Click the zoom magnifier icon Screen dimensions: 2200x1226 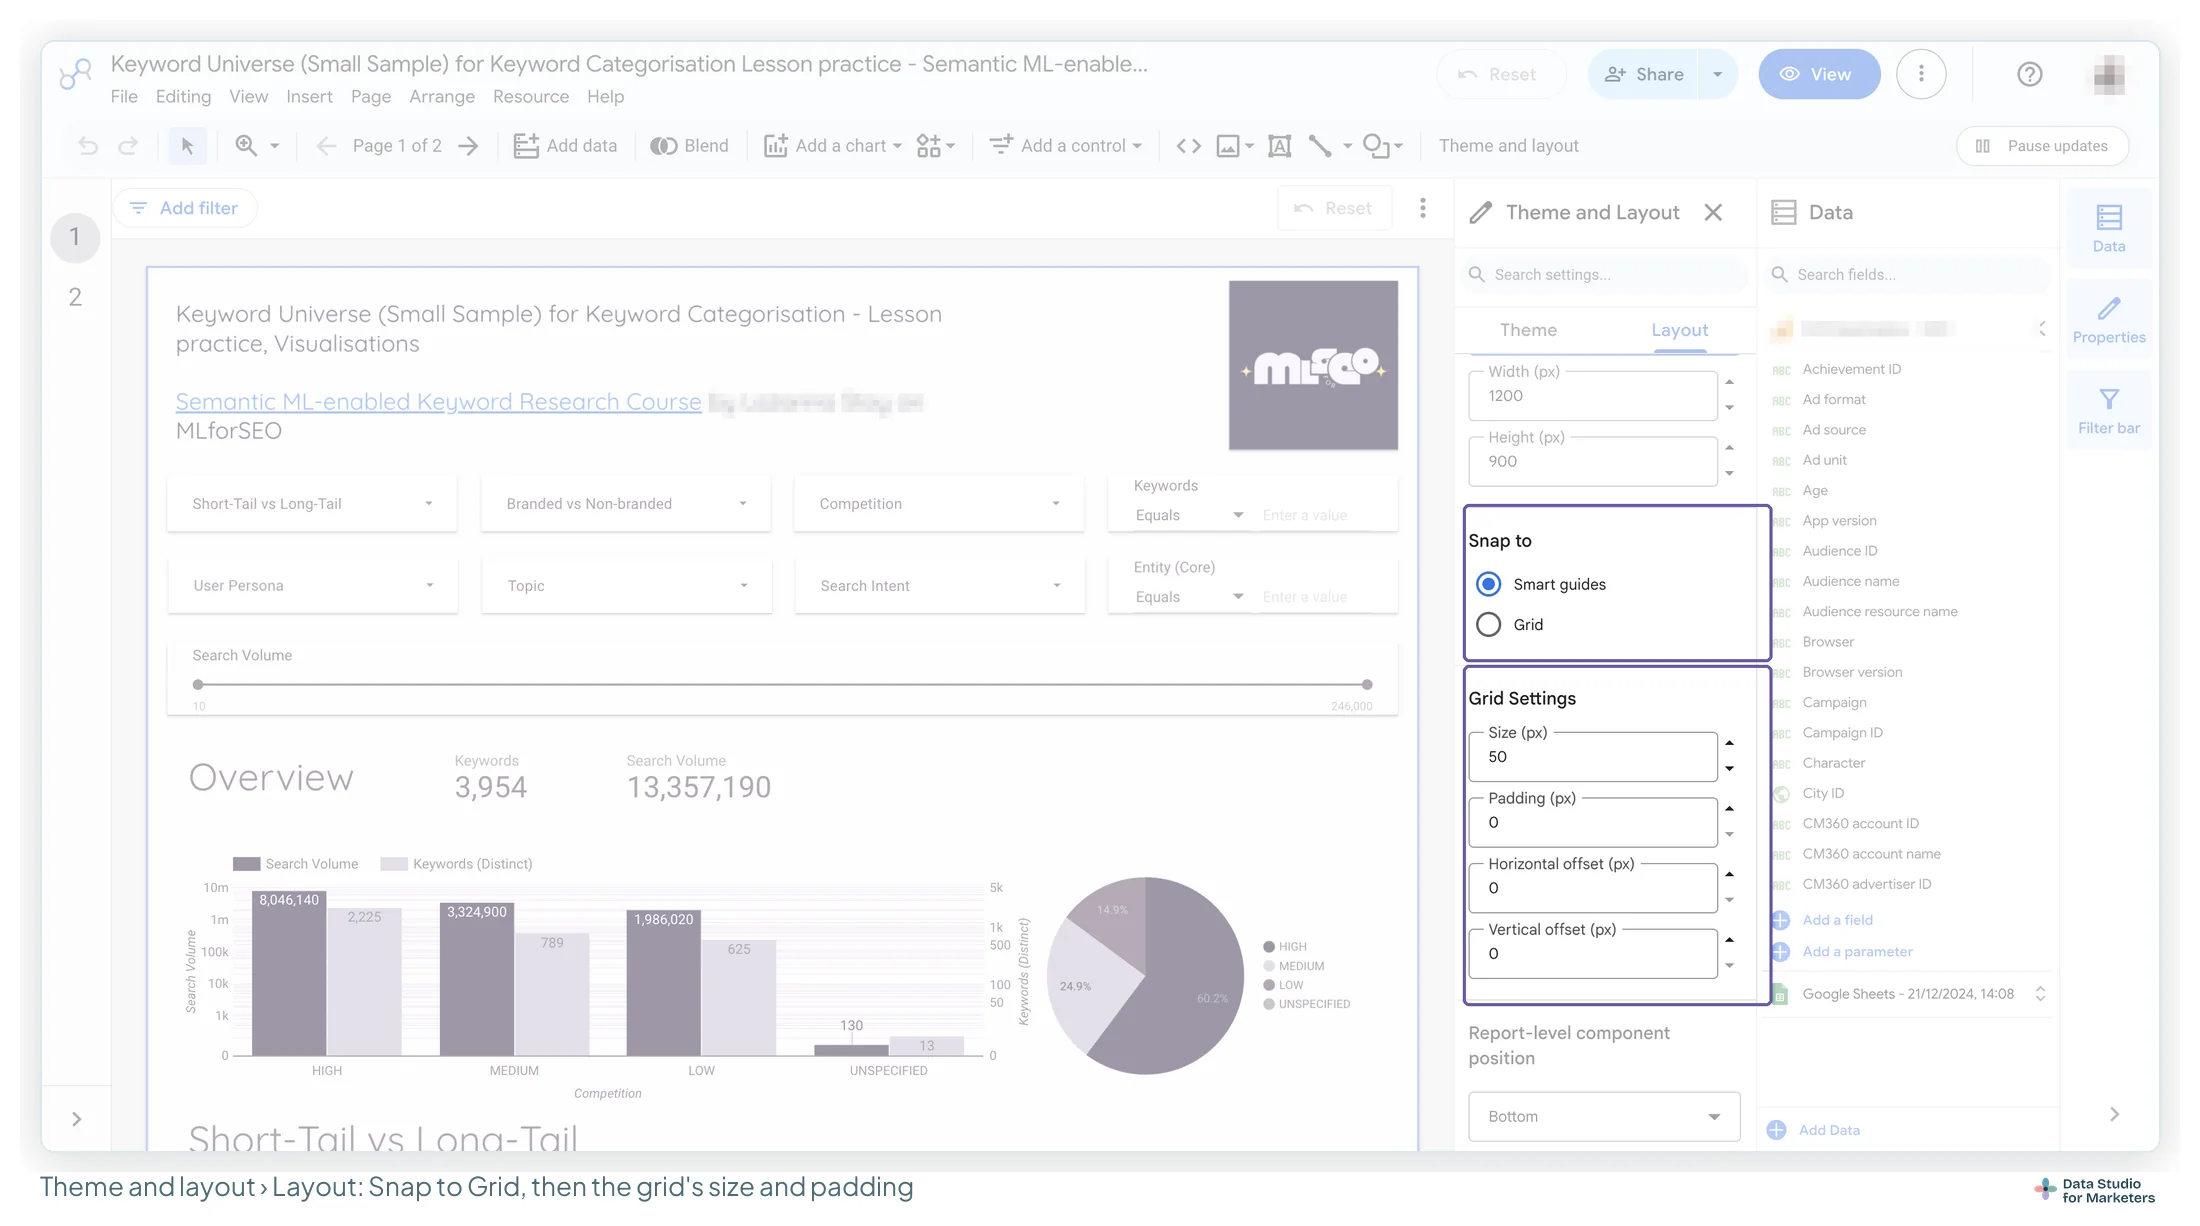246,146
